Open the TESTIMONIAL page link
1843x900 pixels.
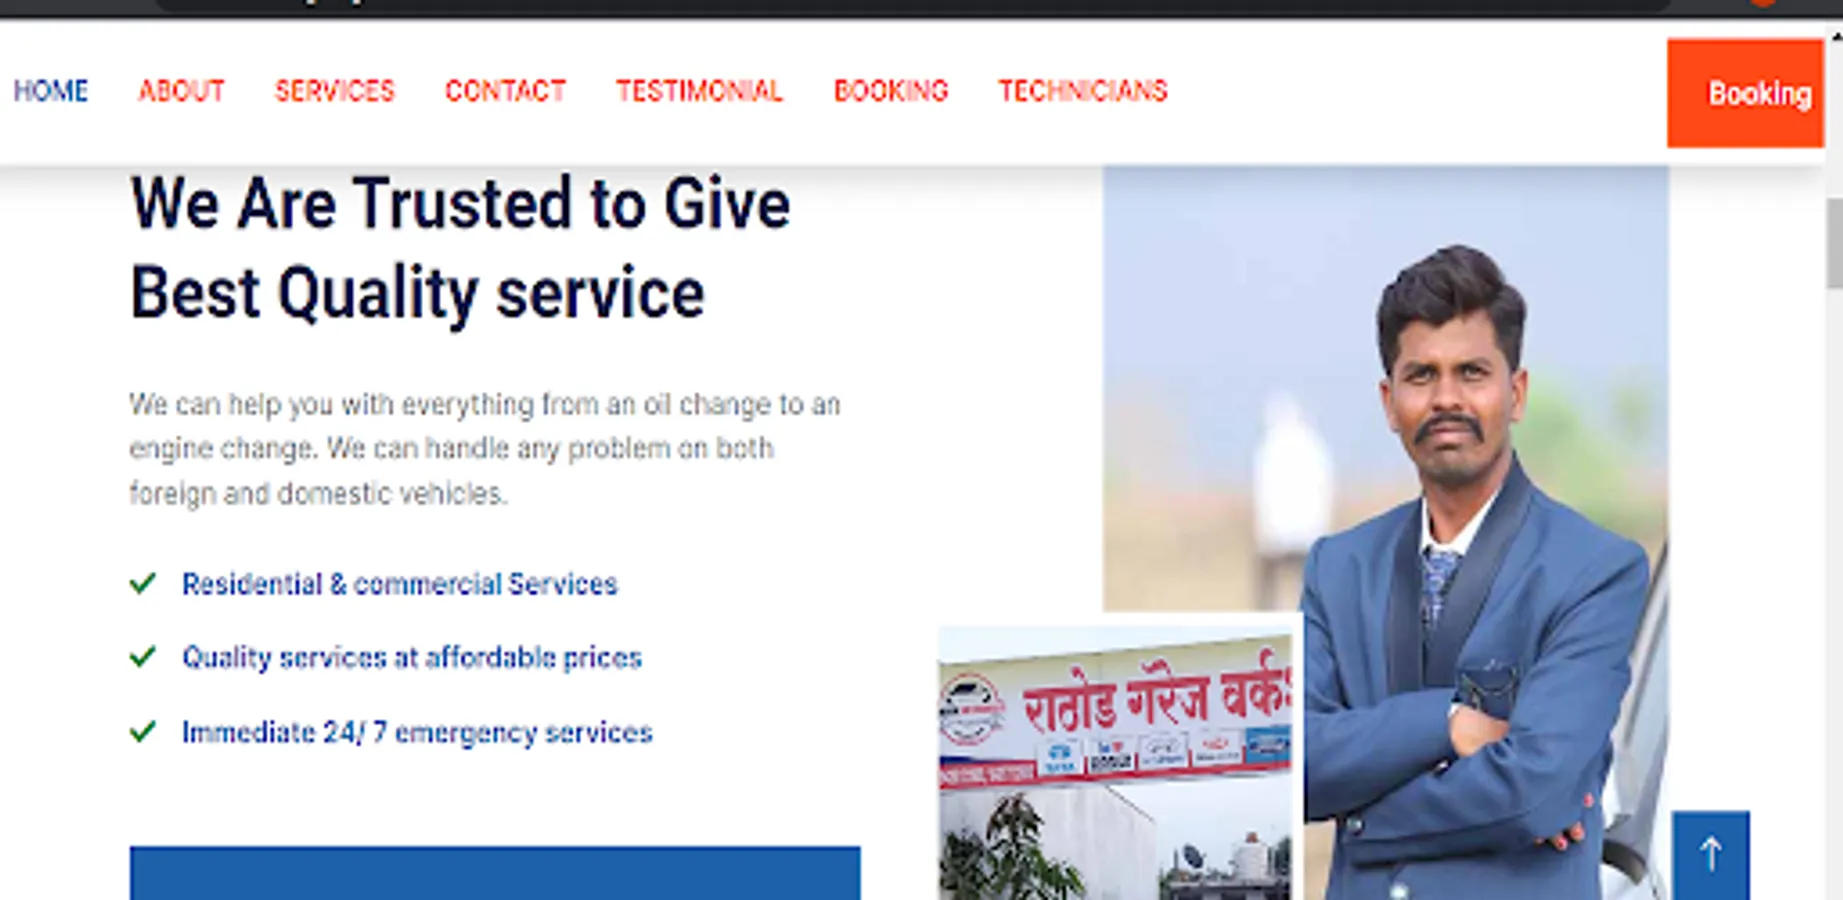(x=699, y=91)
